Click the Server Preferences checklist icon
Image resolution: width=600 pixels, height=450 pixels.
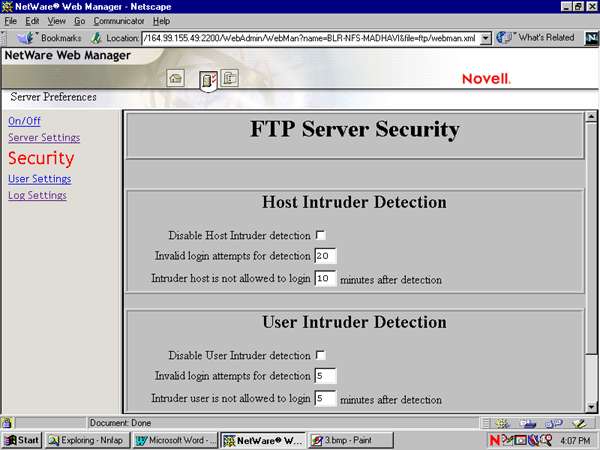(x=208, y=81)
